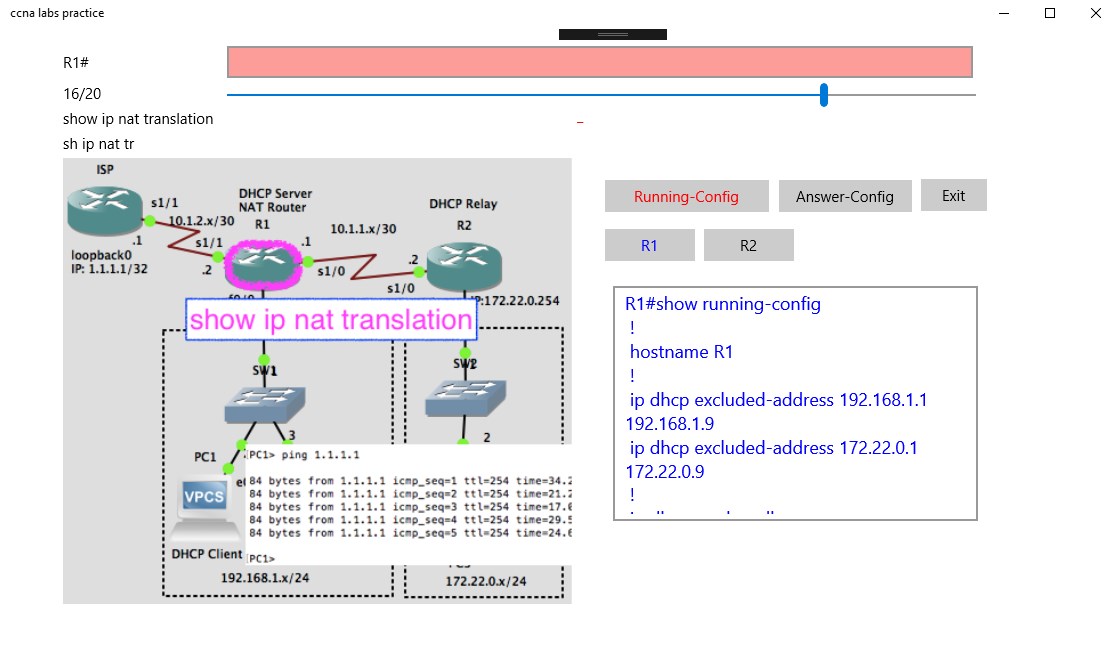
Task: Minimize the ccna labs practice window
Action: point(1004,13)
